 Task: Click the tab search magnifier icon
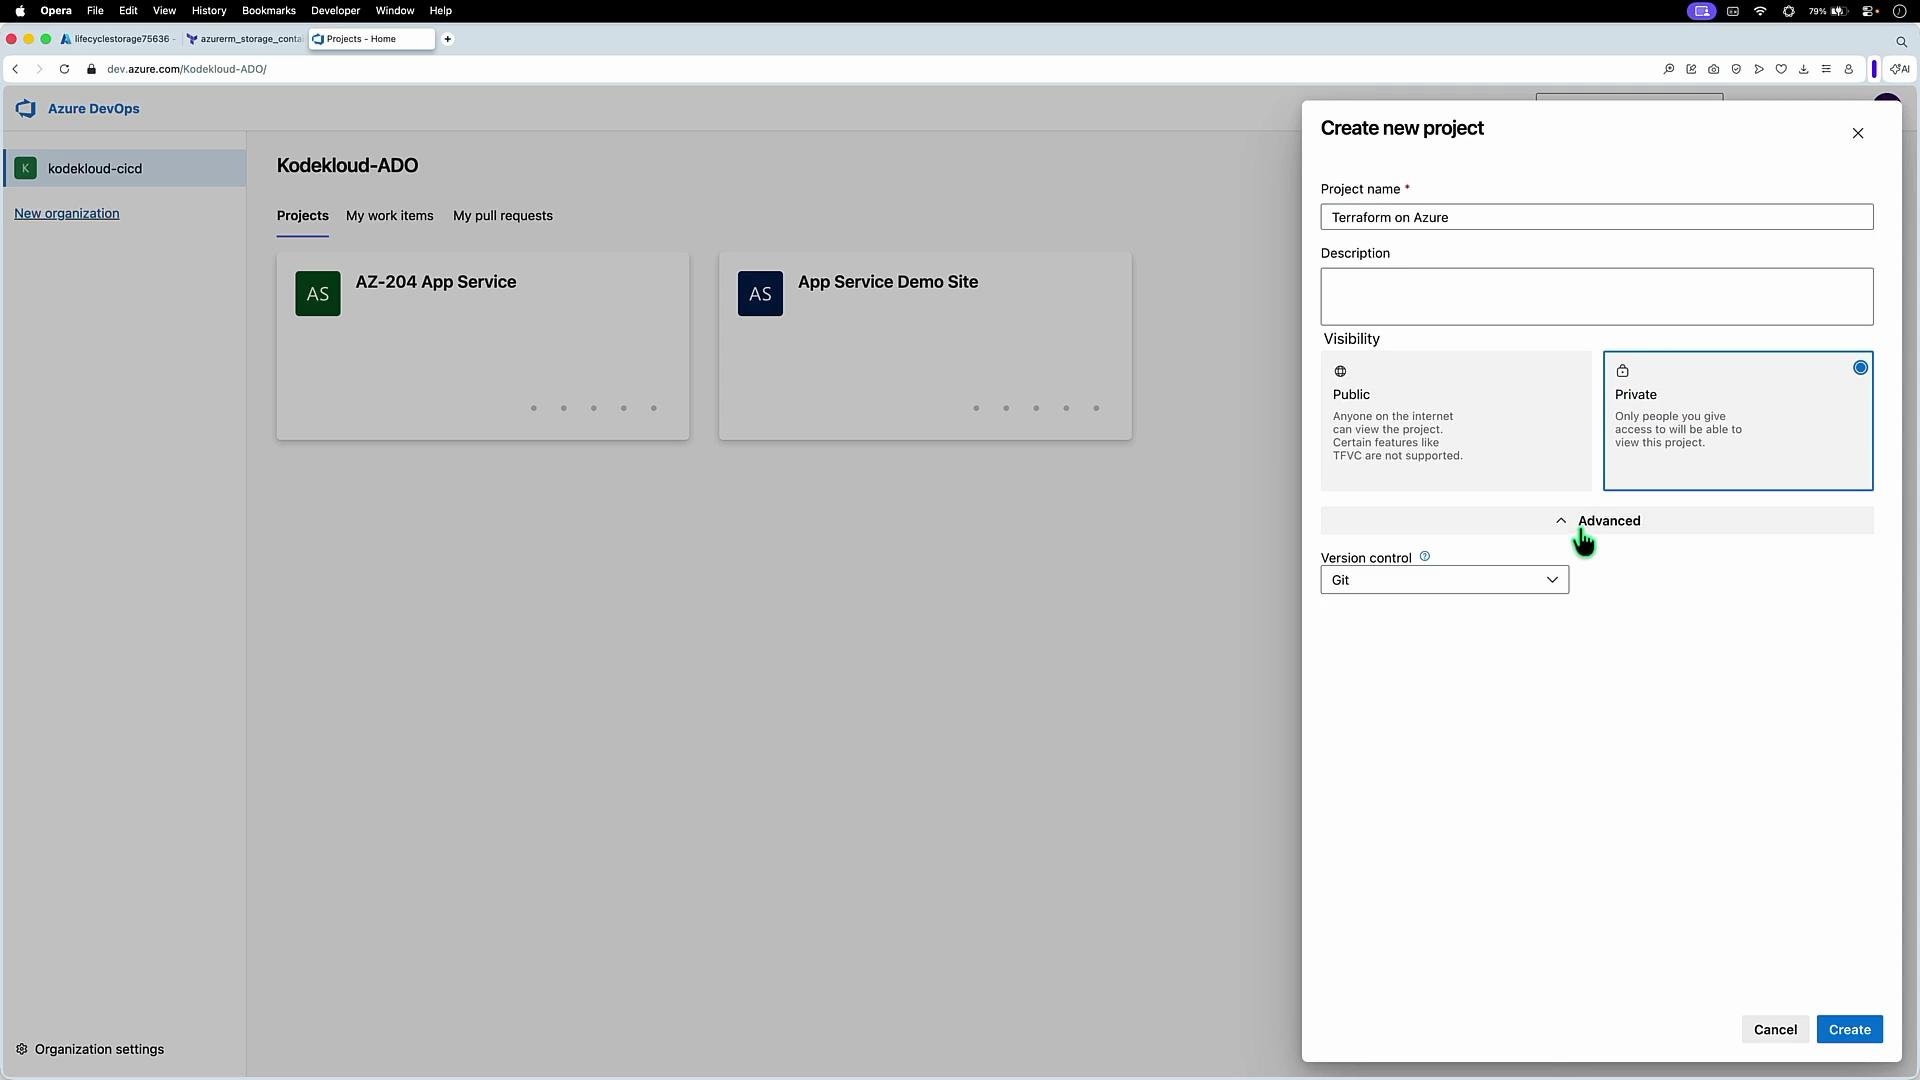pos(1901,41)
